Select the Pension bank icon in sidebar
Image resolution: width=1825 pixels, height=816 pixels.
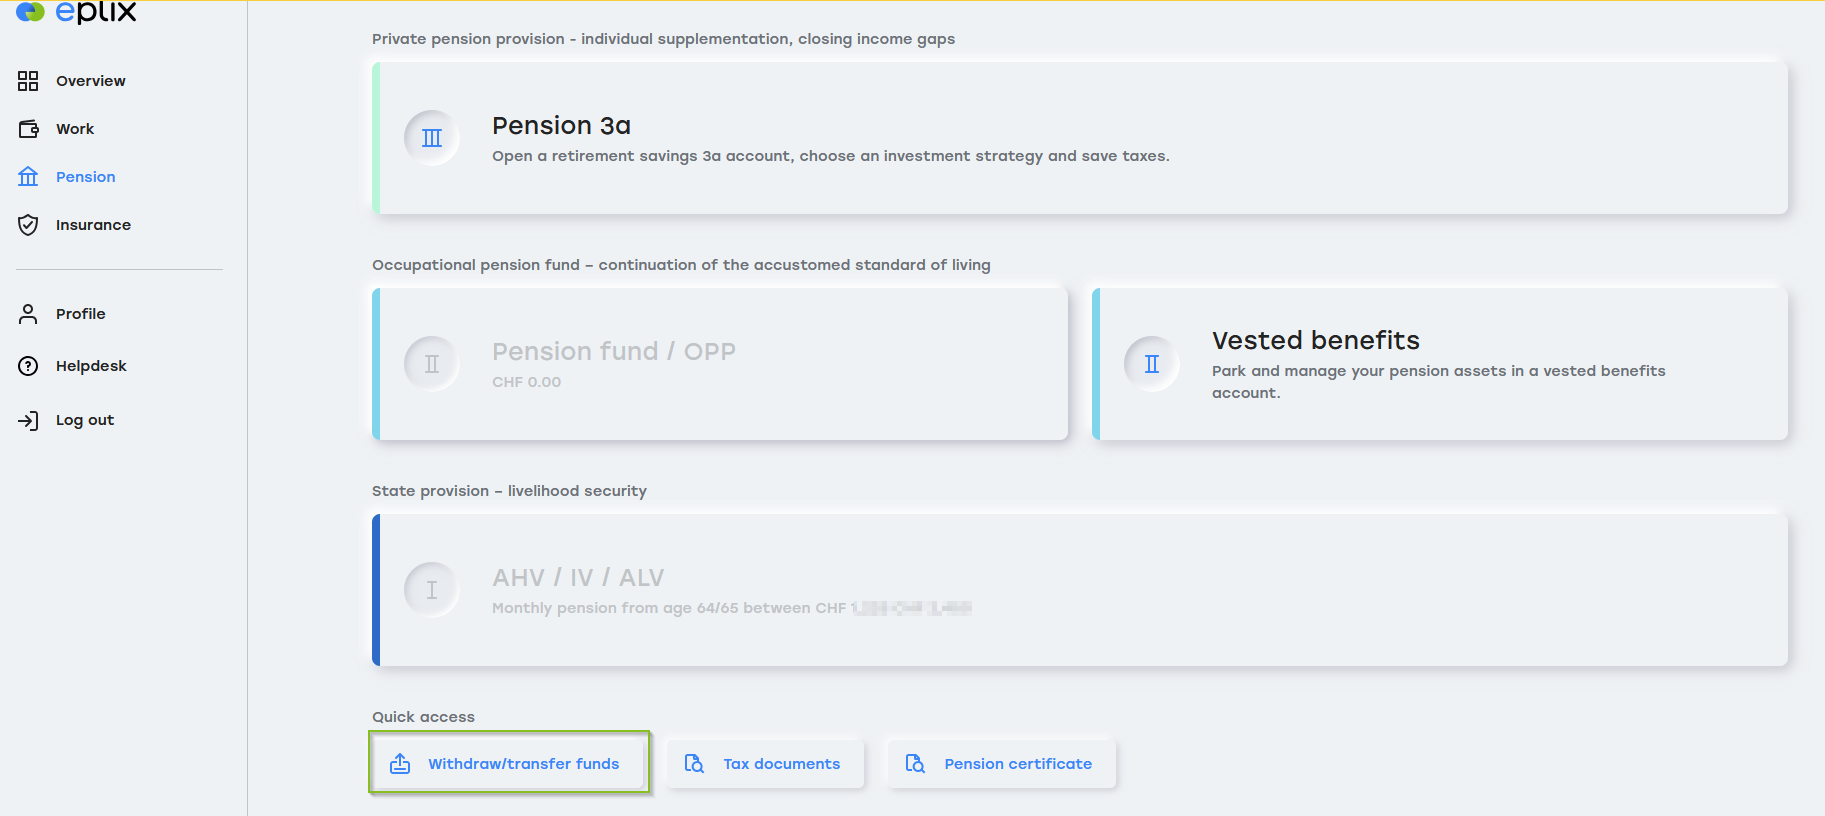[28, 177]
